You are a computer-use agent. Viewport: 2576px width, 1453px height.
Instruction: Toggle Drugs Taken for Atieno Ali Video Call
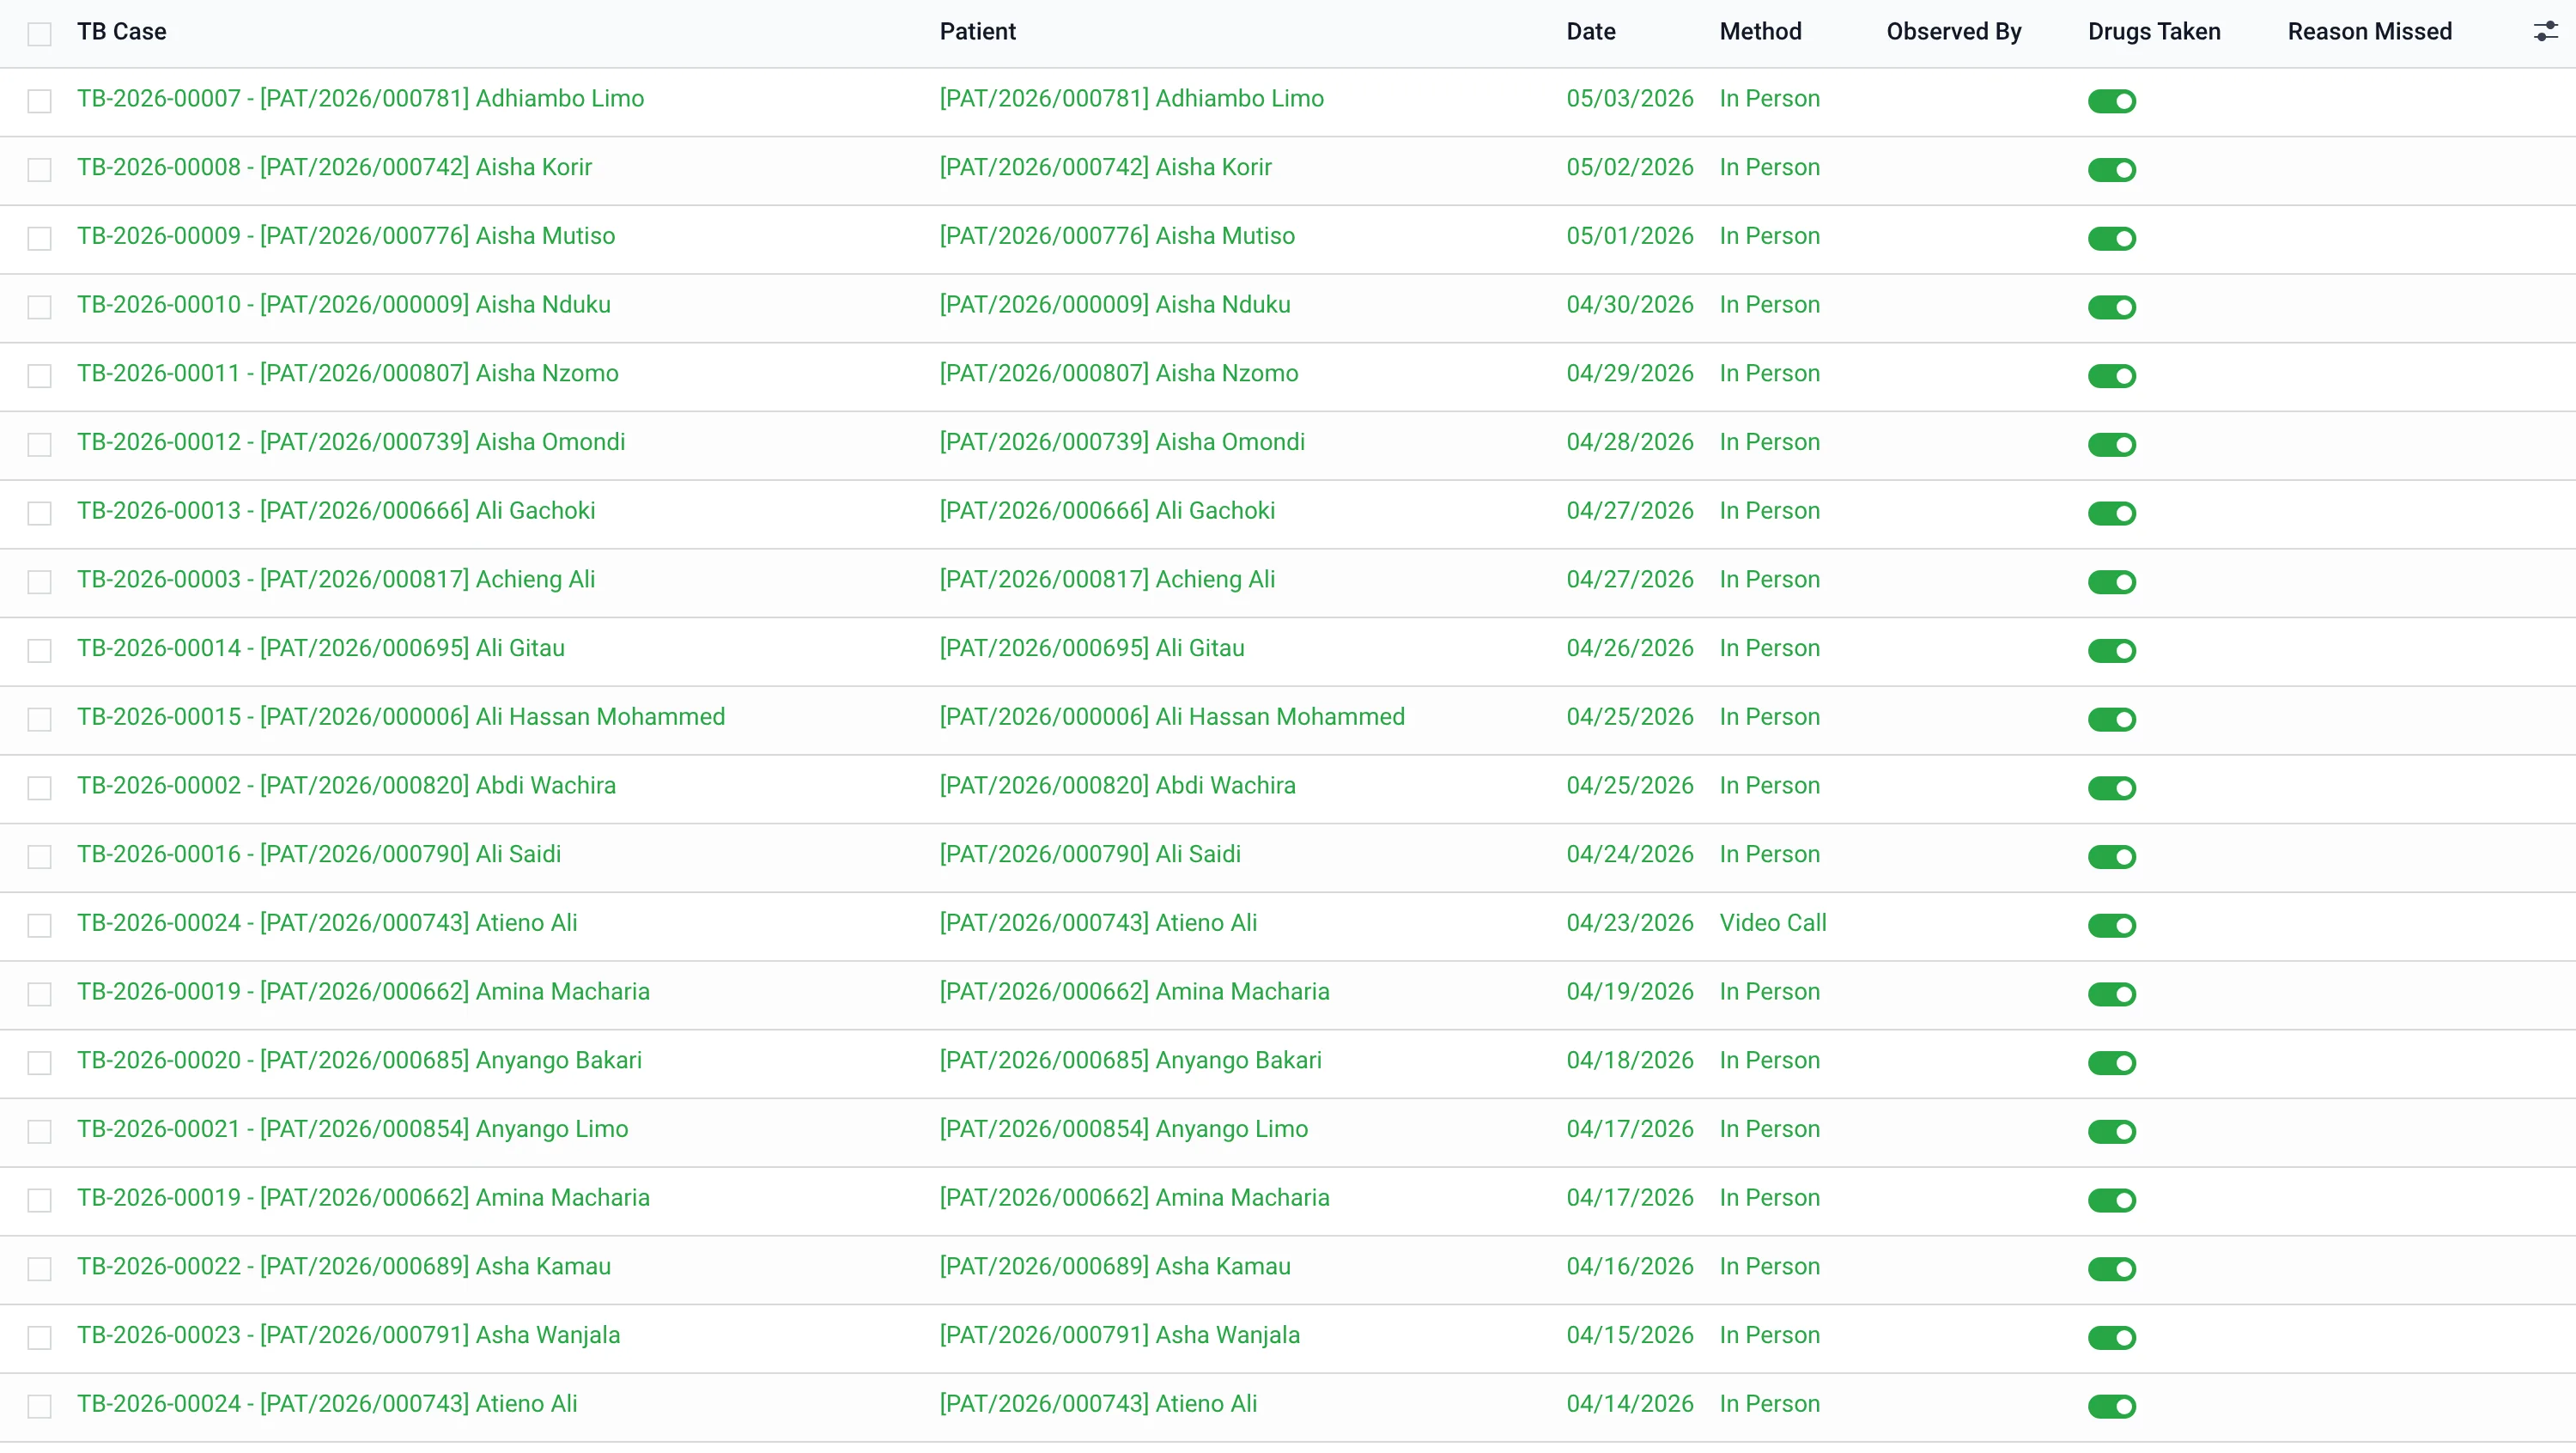point(2111,926)
